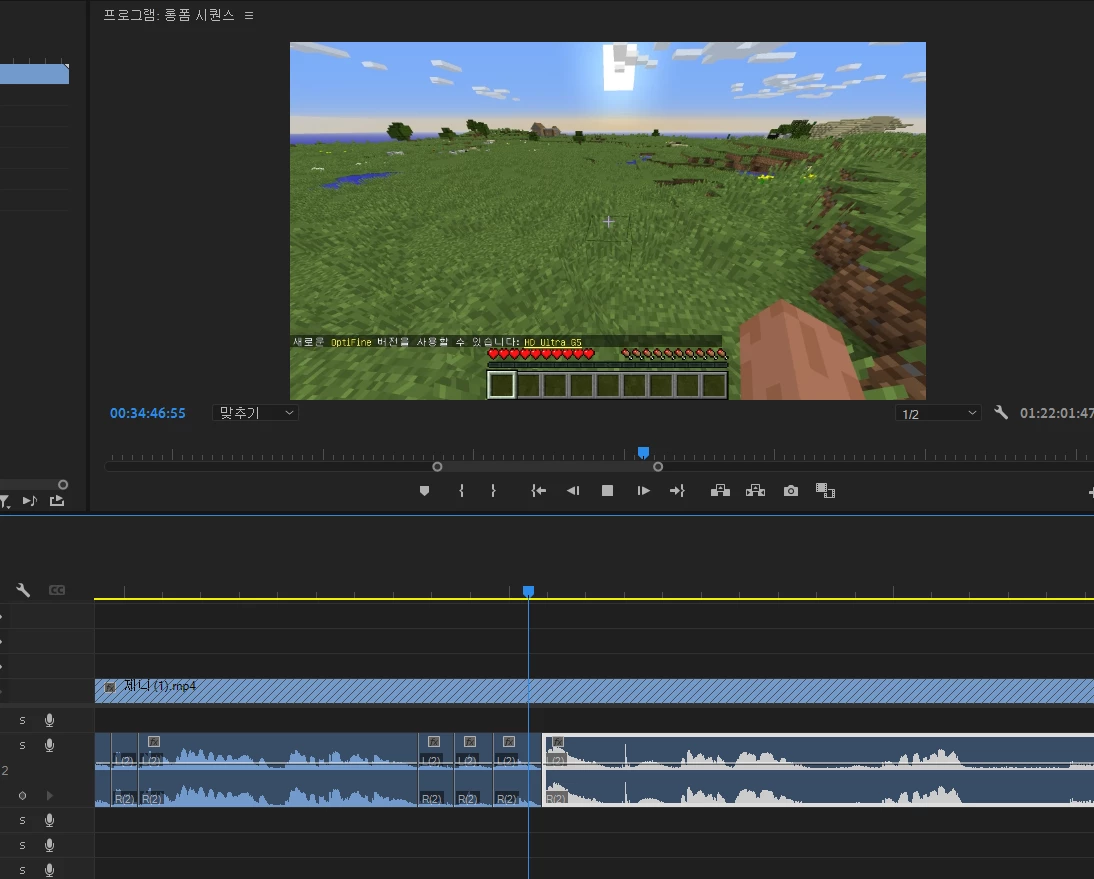The height and width of the screenshot is (879, 1094).
Task: Select the 제니 (1).mp4 video clip
Action: pyautogui.click(x=594, y=691)
